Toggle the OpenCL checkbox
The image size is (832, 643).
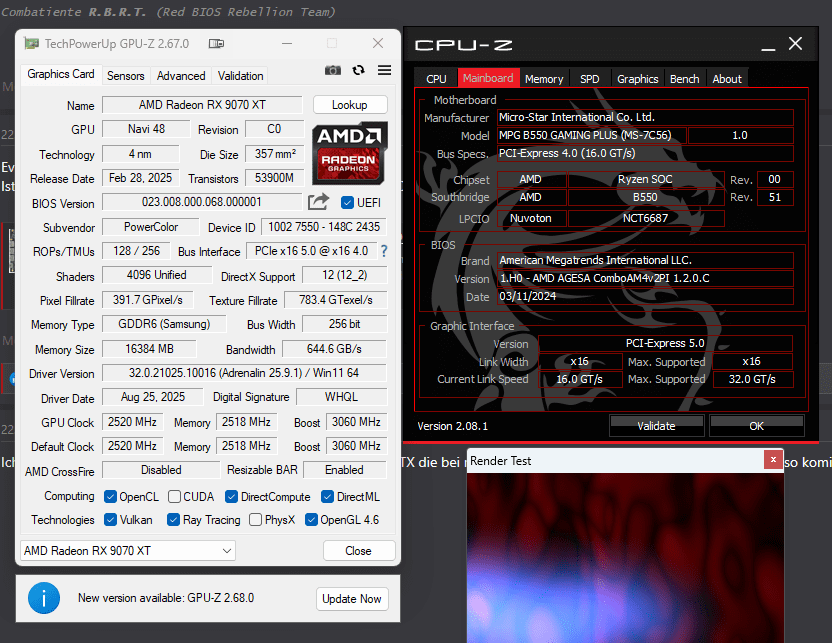click(x=110, y=497)
